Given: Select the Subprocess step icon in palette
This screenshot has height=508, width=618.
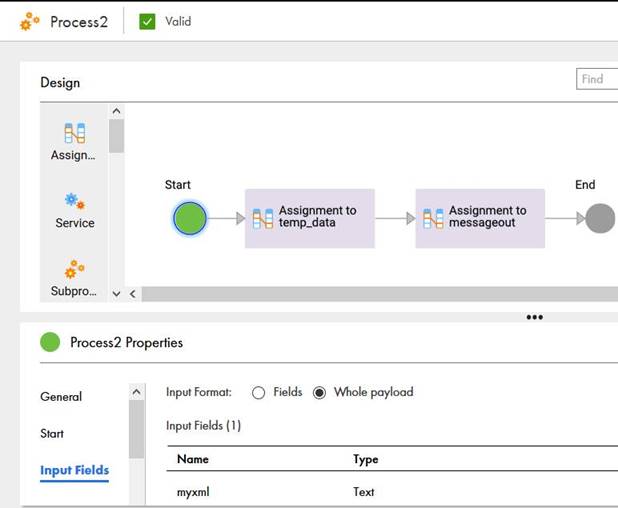Looking at the screenshot, I should tap(74, 269).
